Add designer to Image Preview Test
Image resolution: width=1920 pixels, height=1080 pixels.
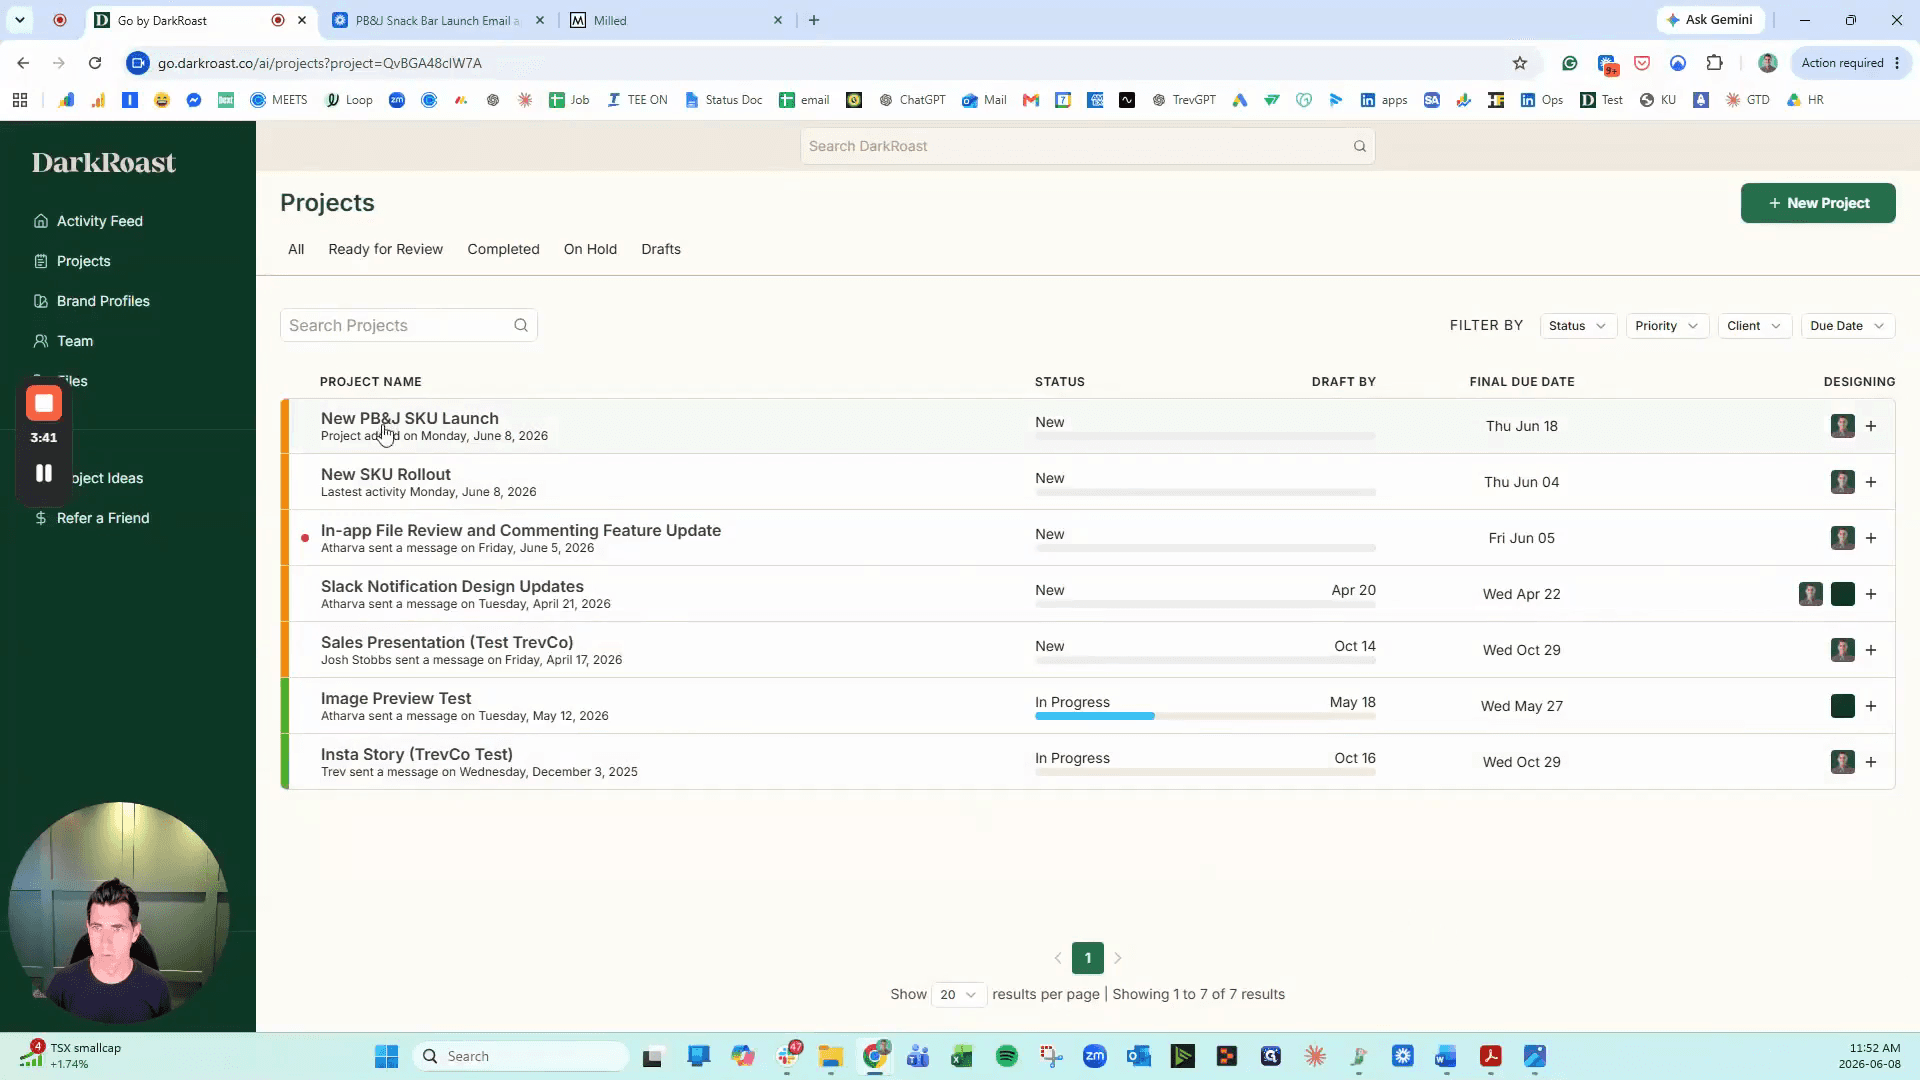[1871, 706]
